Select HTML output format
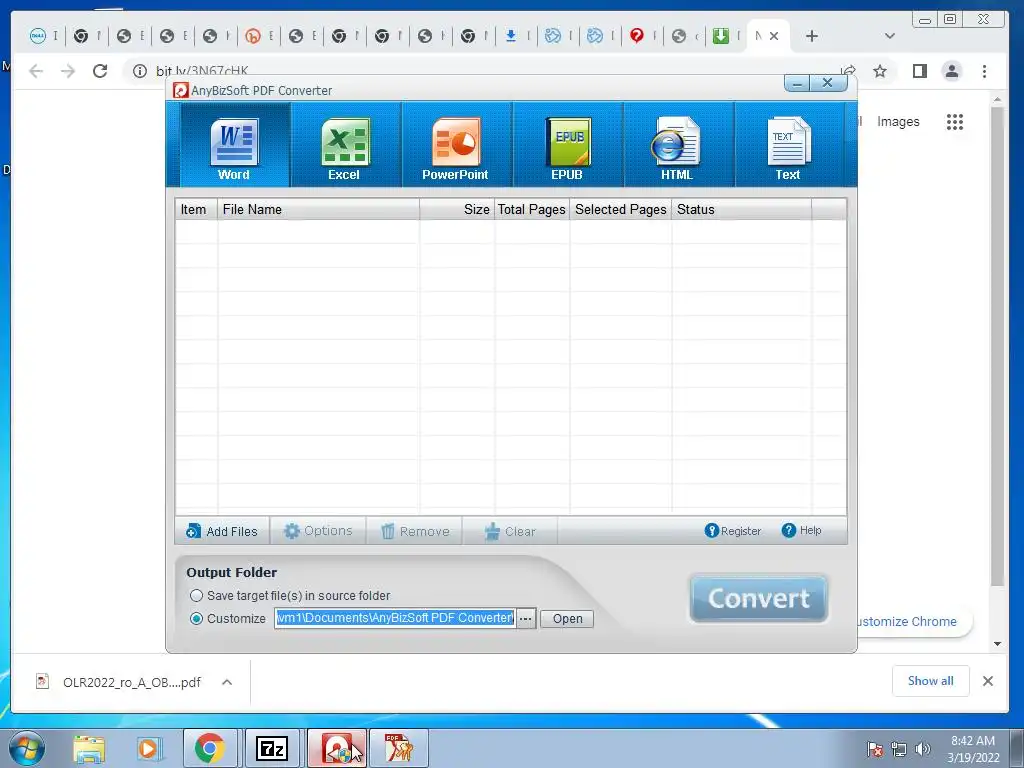This screenshot has width=1024, height=768. point(678,145)
